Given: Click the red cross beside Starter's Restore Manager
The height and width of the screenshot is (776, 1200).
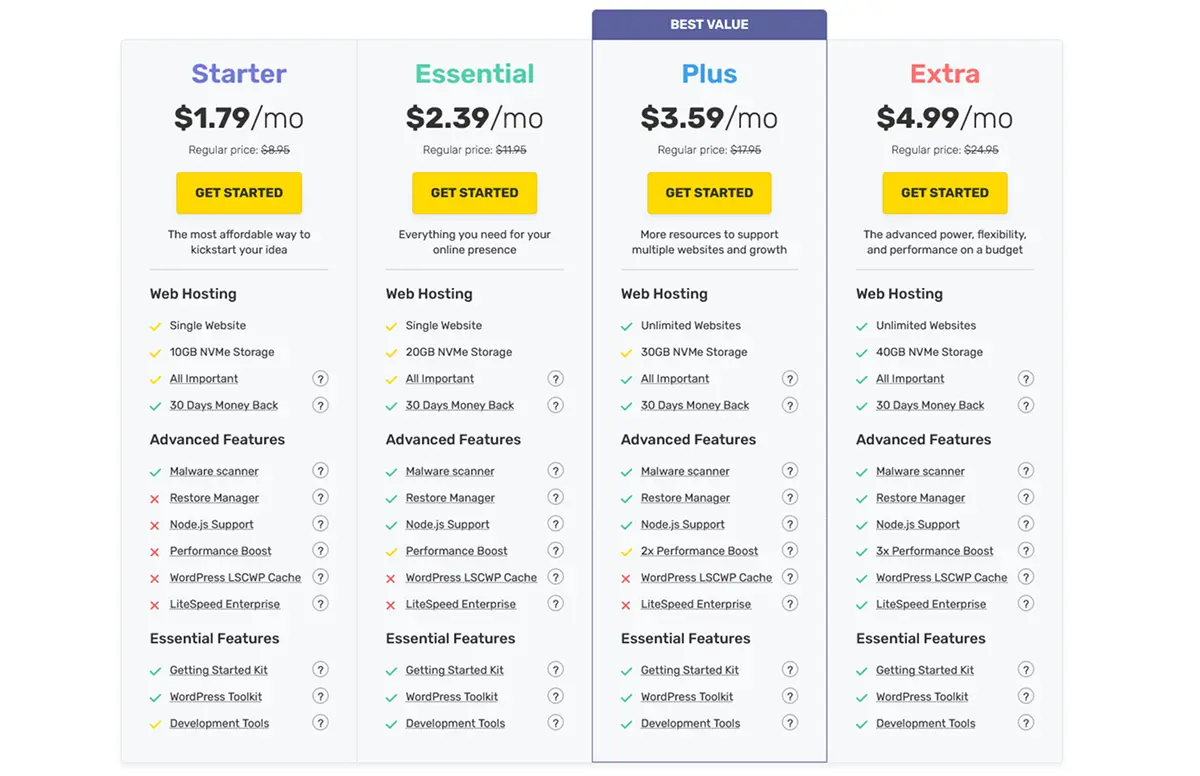Looking at the screenshot, I should (156, 497).
